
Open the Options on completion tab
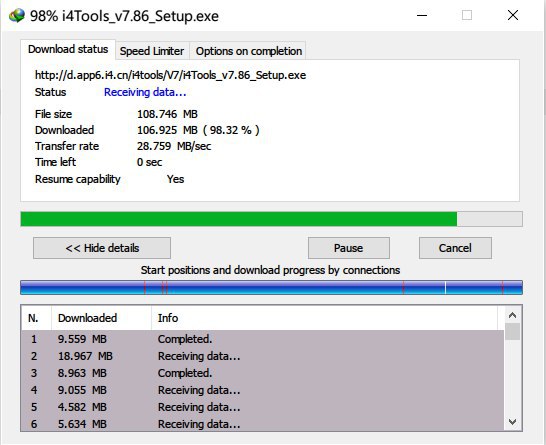[249, 51]
